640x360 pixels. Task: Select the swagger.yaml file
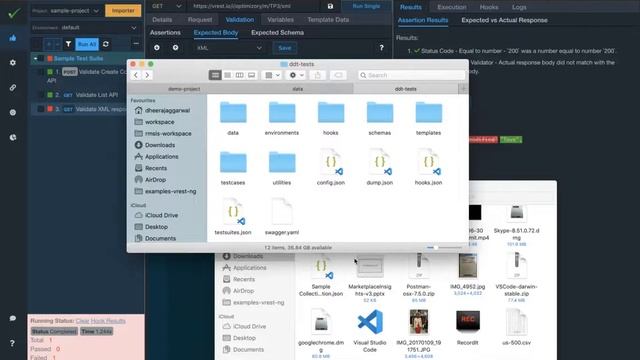pyautogui.click(x=282, y=217)
